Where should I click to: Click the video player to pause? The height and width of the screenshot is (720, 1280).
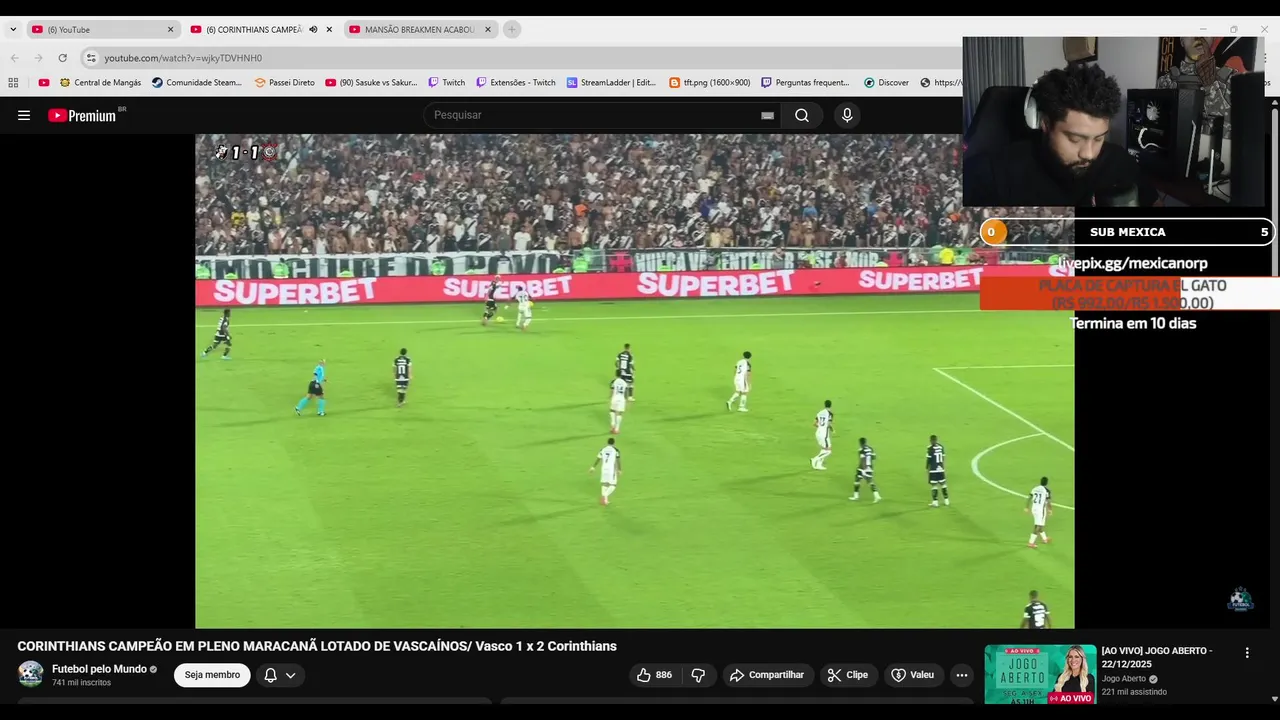[x=635, y=381]
